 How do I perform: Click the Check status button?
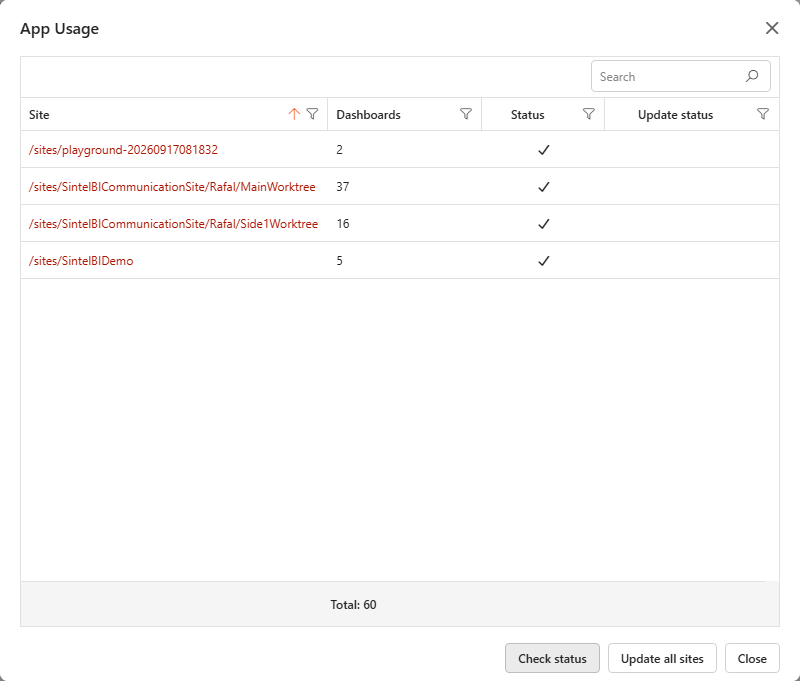552,659
